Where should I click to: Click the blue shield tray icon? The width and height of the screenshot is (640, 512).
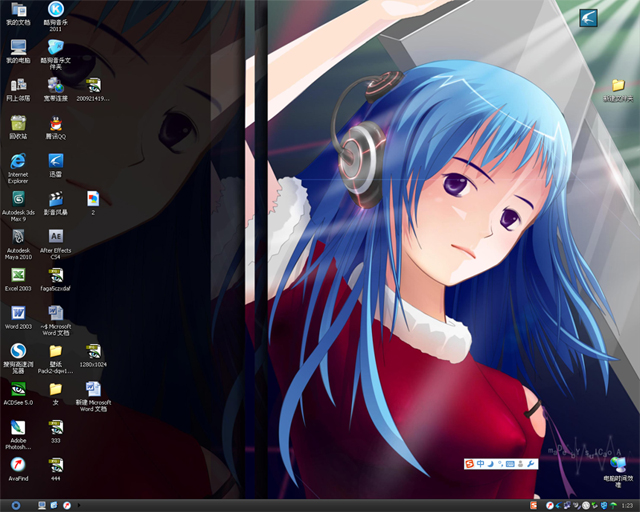(604, 506)
